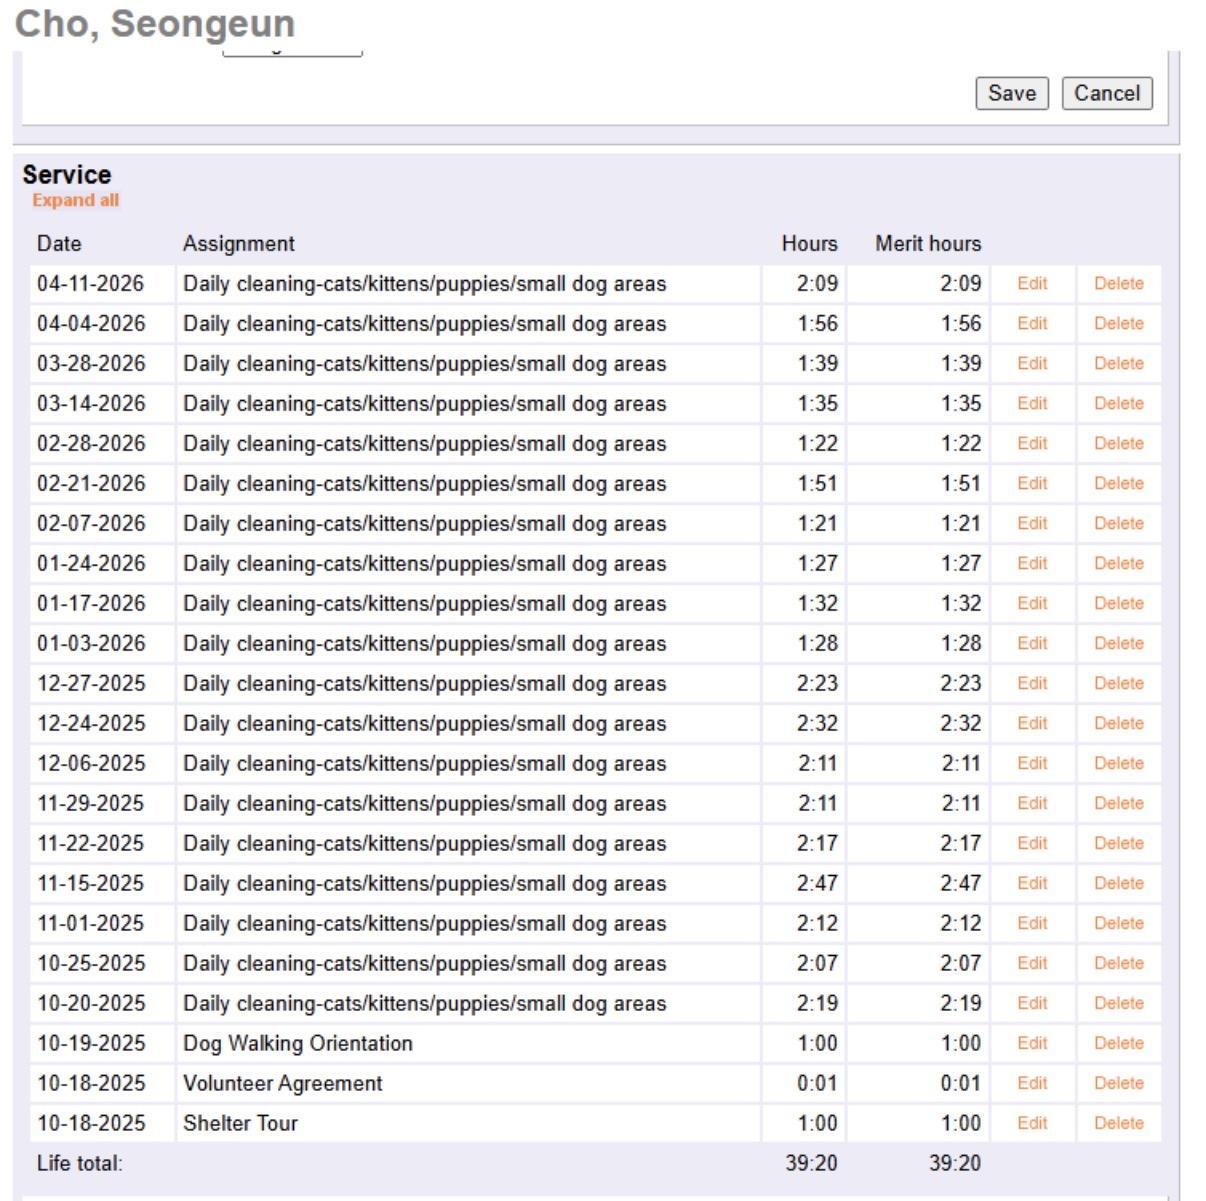Viewport: 1206px width, 1201px height.
Task: Click the Cancel button
Action: [x=1106, y=93]
